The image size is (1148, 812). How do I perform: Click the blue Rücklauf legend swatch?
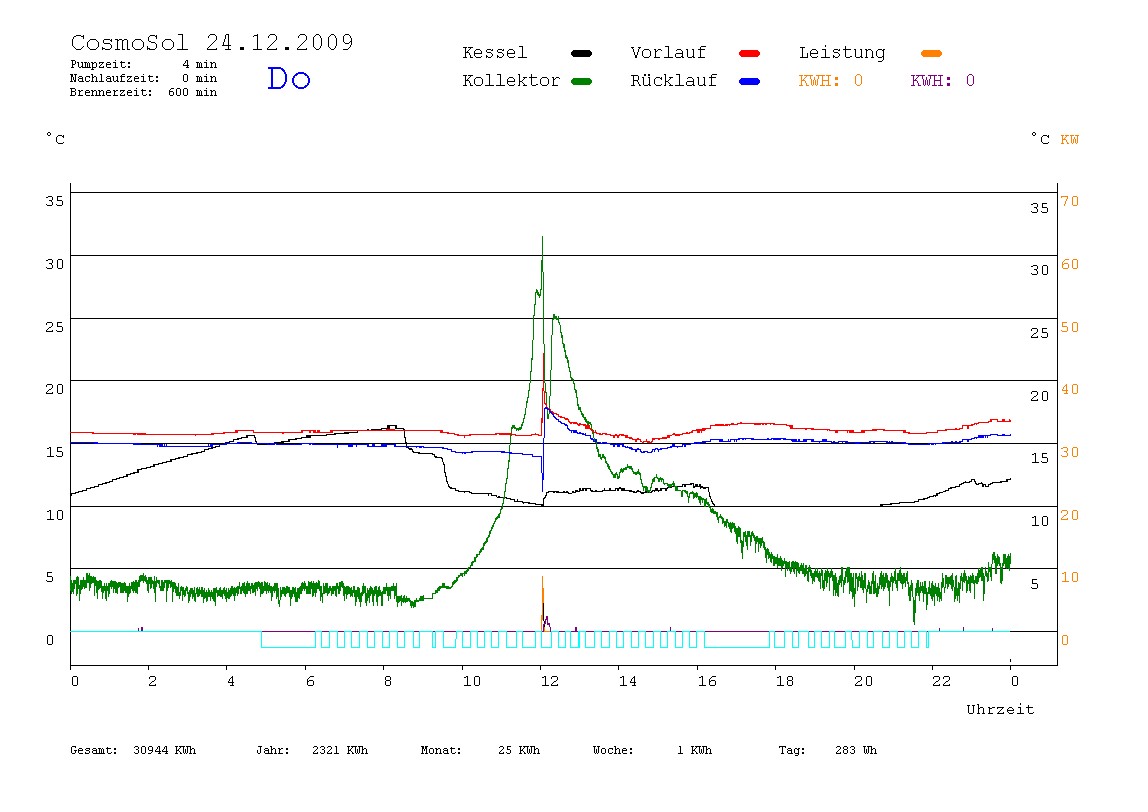[750, 81]
